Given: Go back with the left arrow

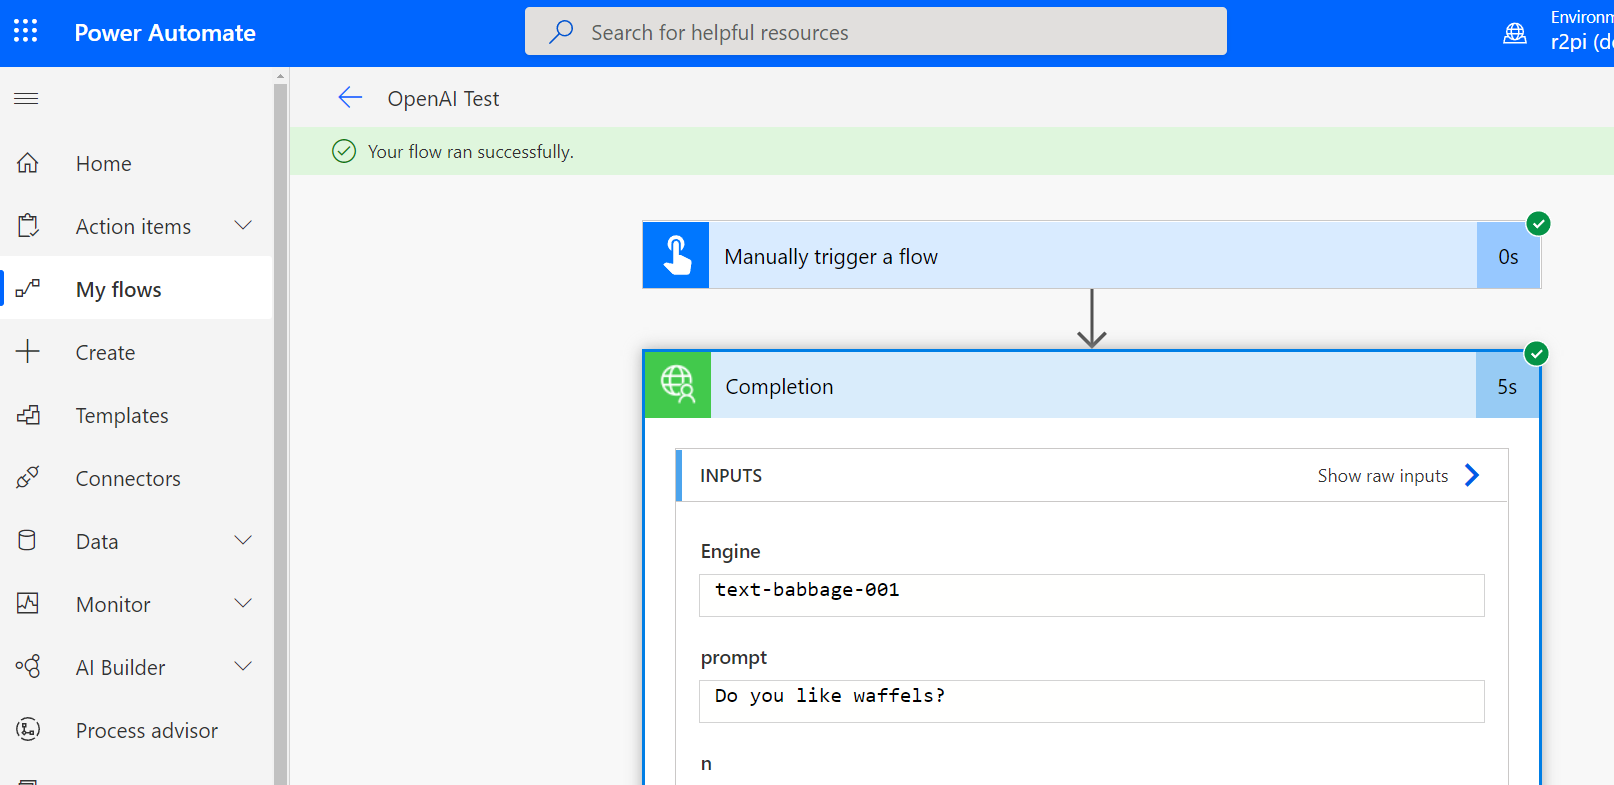Looking at the screenshot, I should (x=350, y=97).
